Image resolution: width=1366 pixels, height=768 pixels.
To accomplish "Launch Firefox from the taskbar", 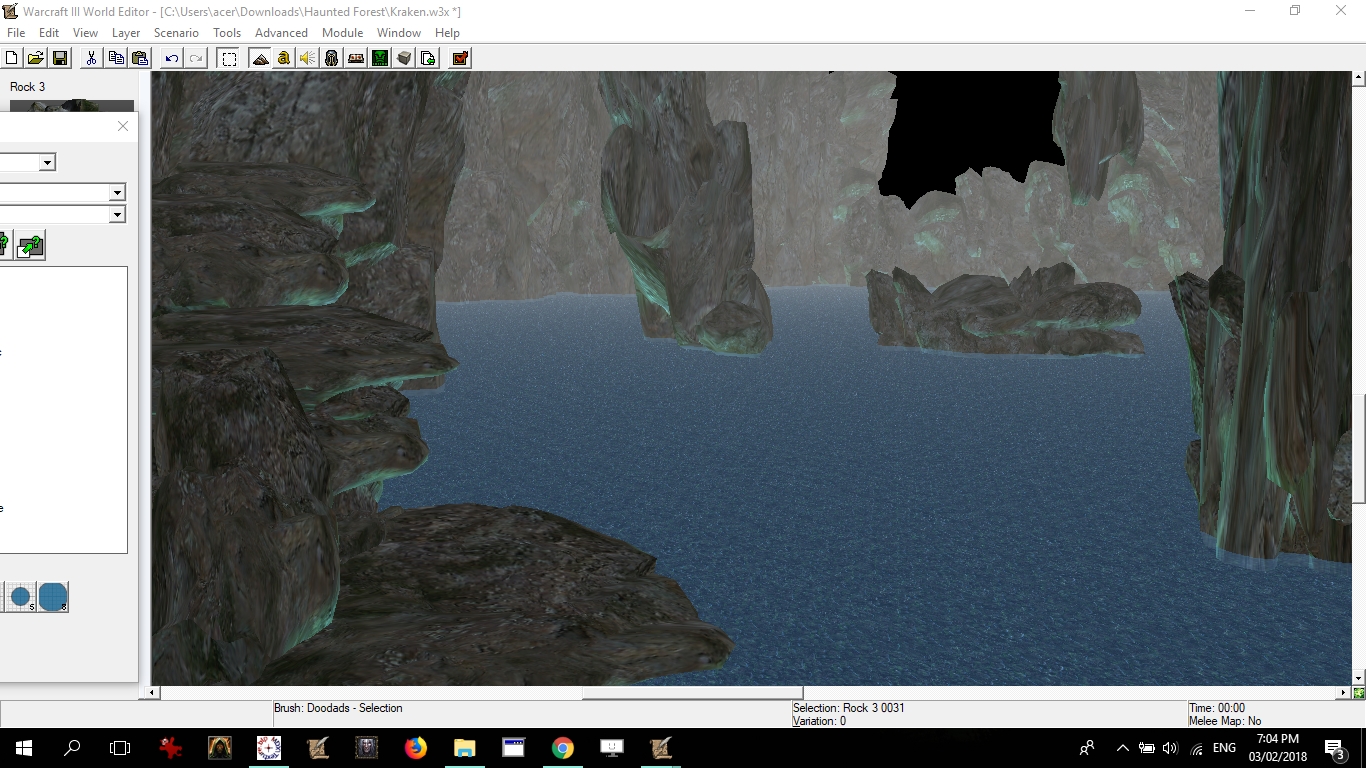I will tap(415, 748).
